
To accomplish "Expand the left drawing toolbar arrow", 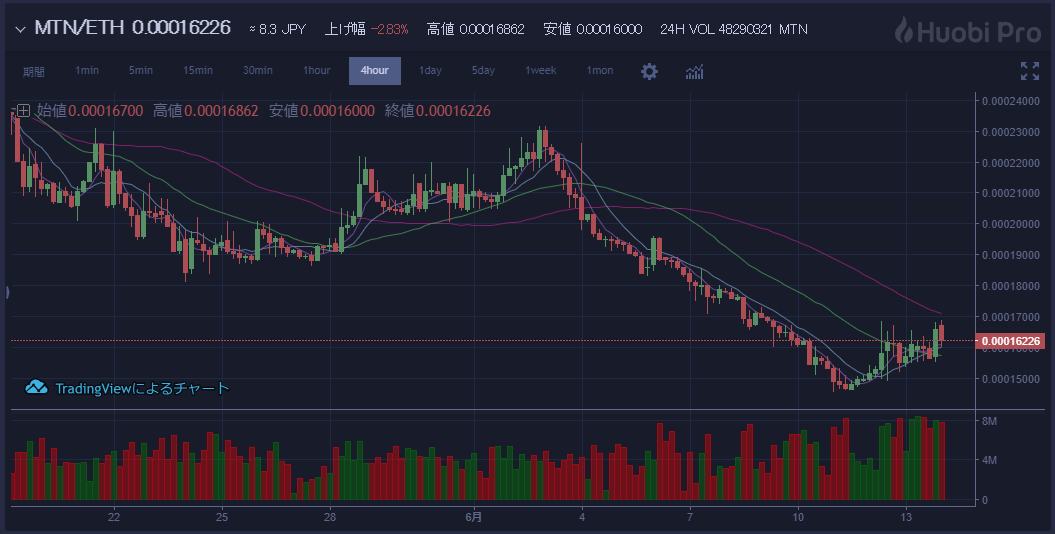I will (x=7, y=292).
